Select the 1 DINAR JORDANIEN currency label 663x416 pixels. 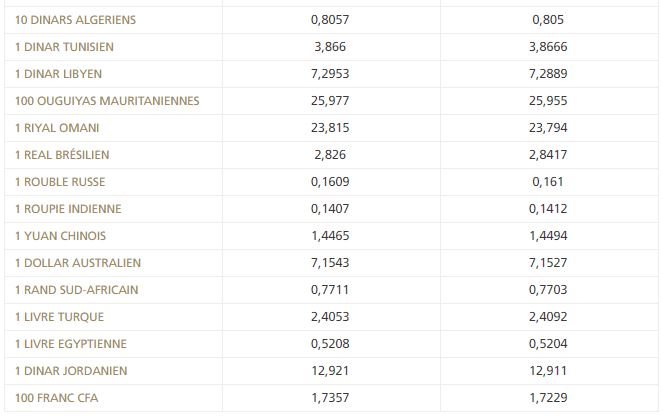tap(71, 371)
